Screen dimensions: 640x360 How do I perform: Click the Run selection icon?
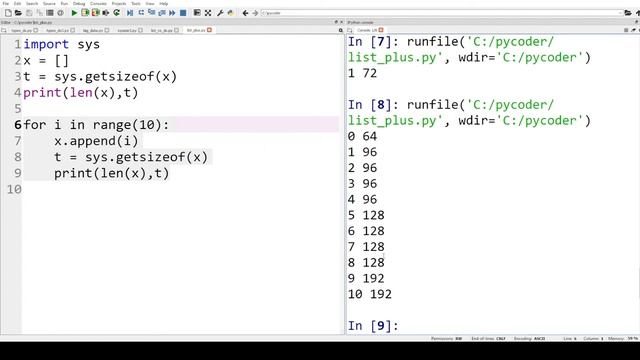click(x=106, y=13)
